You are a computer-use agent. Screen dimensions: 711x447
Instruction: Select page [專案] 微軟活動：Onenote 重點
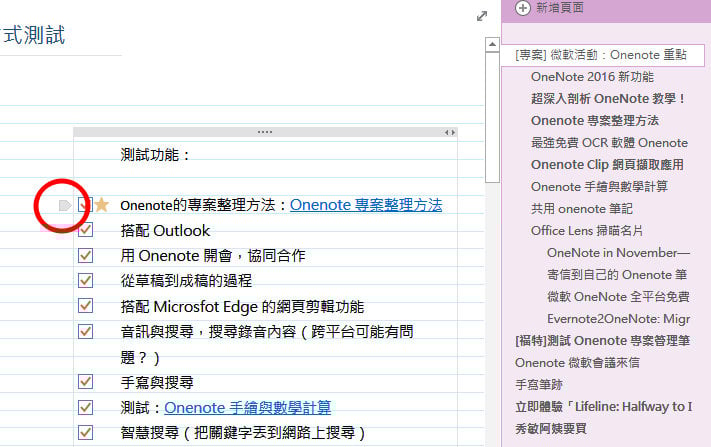(x=603, y=55)
